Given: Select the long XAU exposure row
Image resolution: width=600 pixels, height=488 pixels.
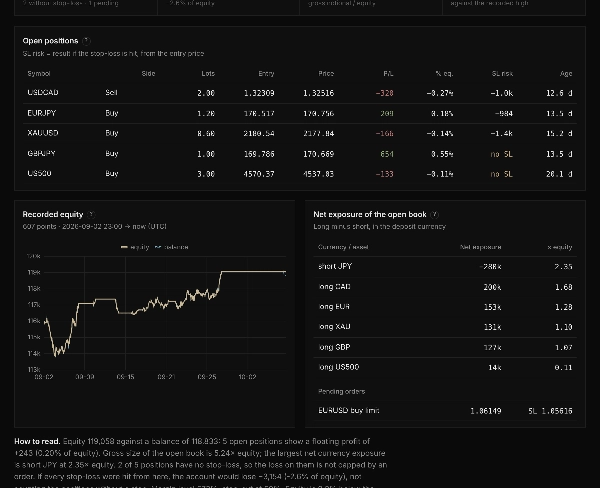Looking at the screenshot, I should coord(445,327).
